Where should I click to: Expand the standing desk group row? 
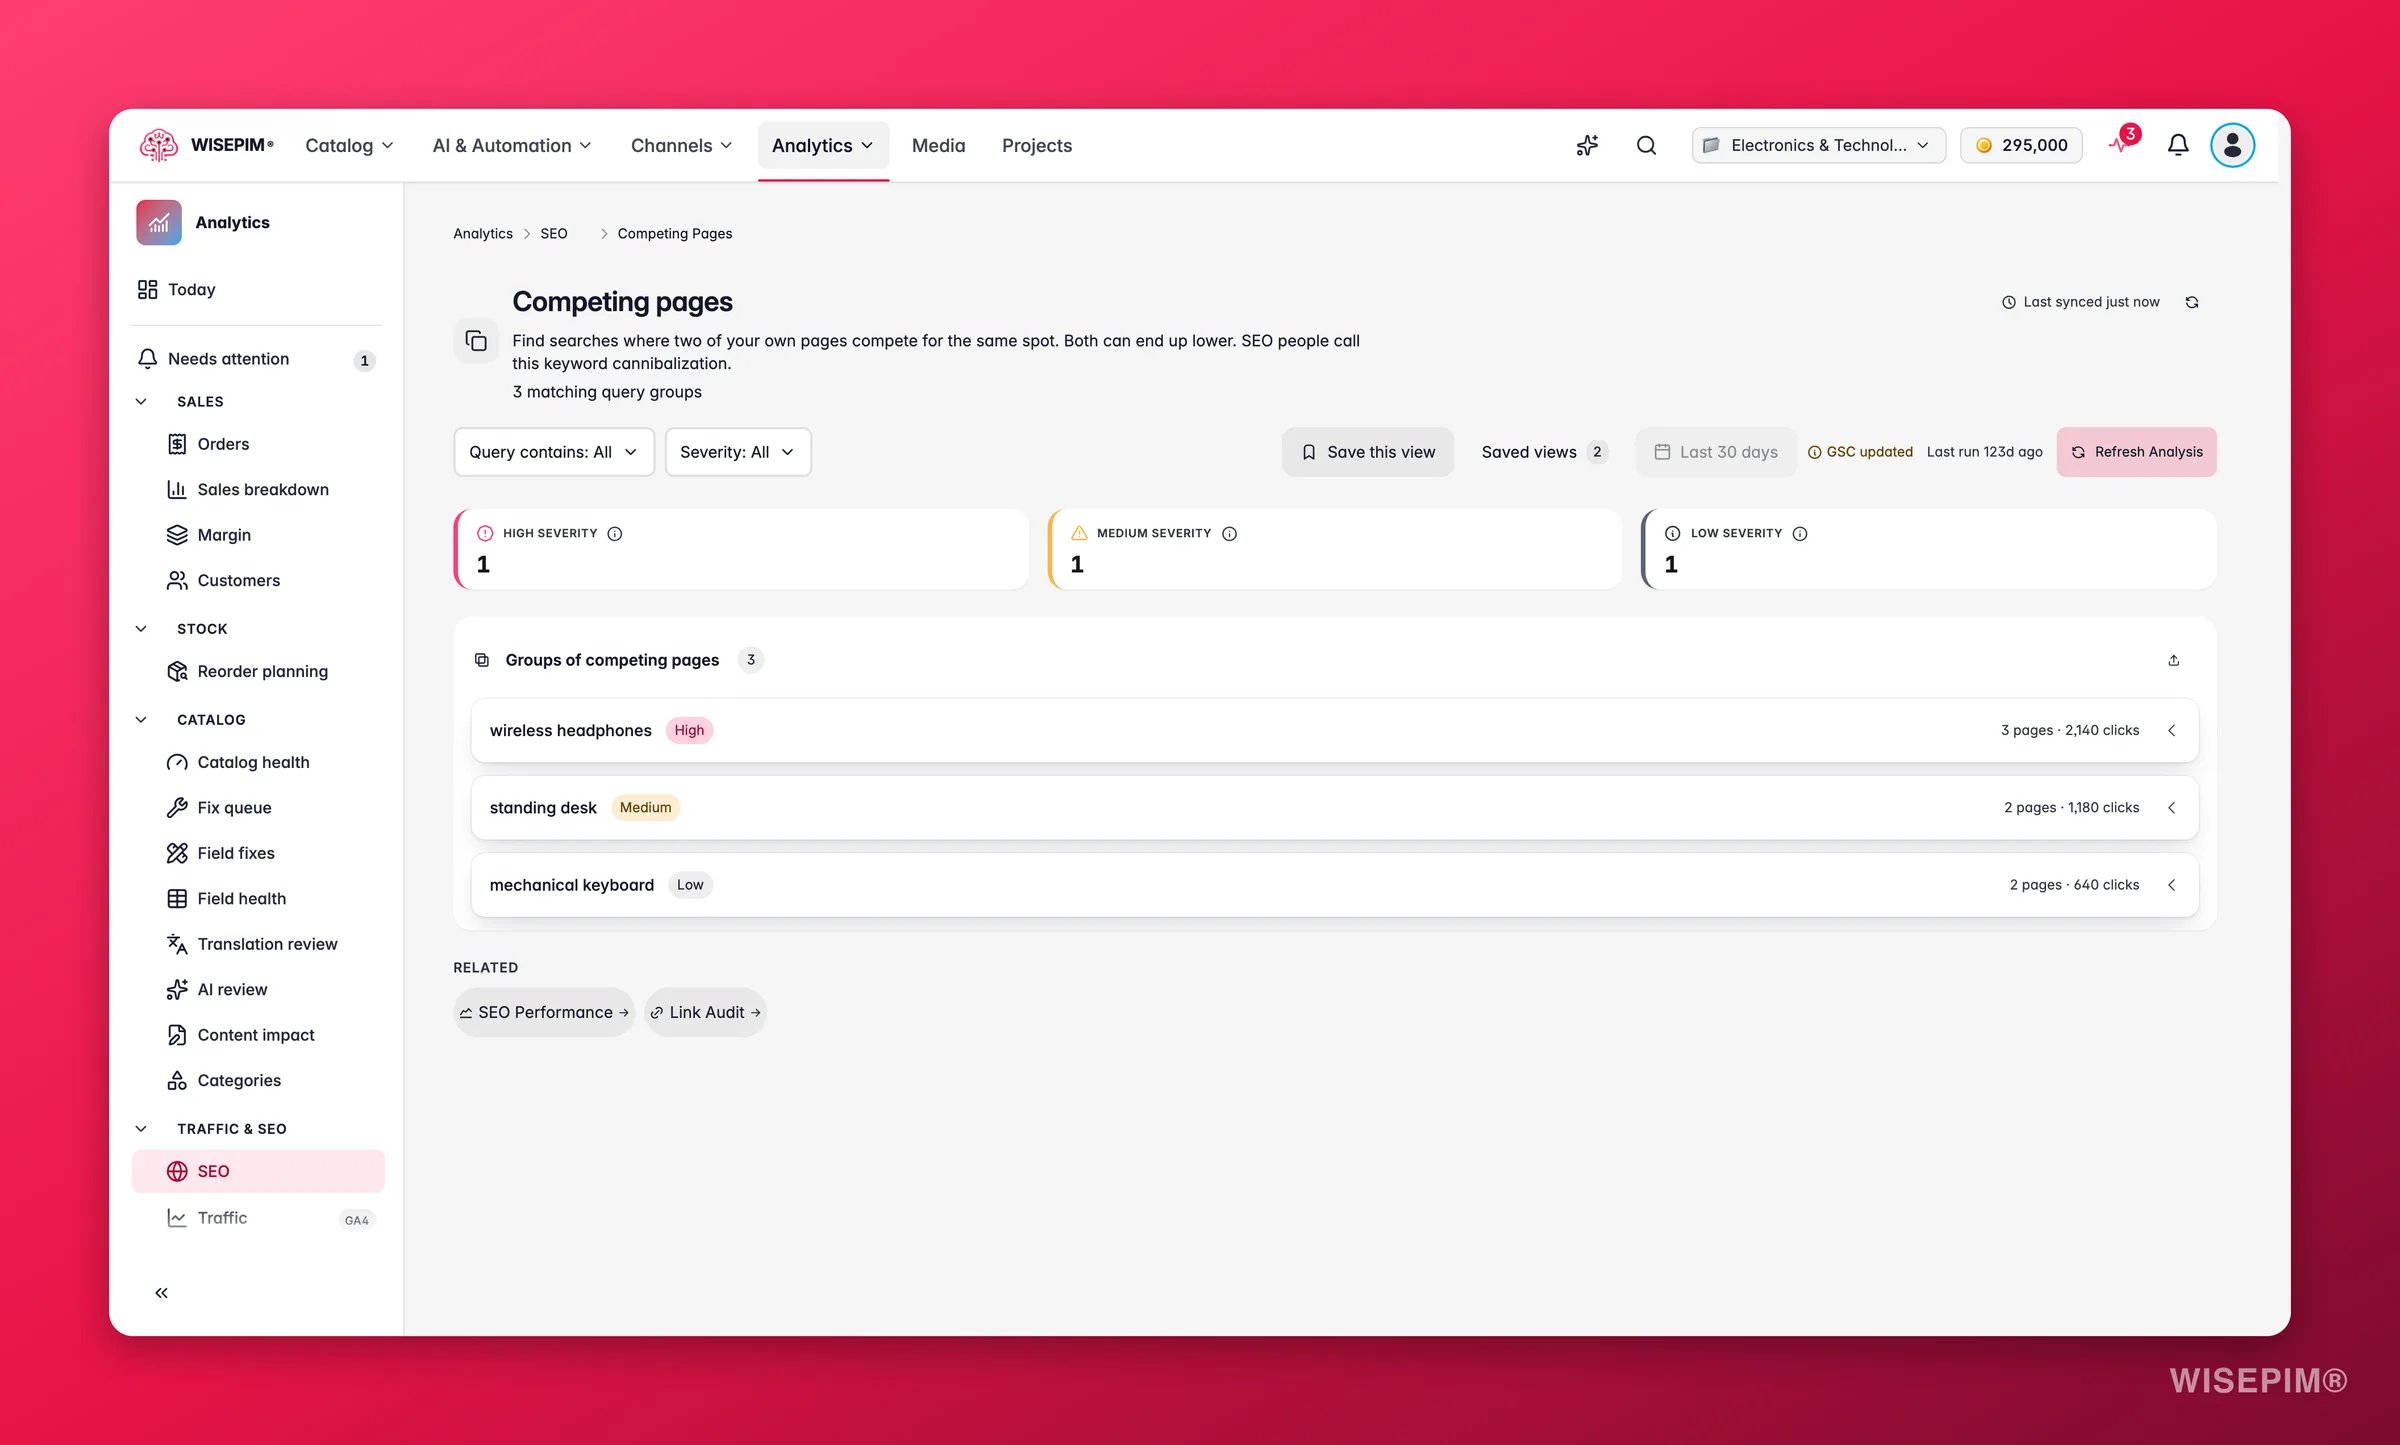pyautogui.click(x=1334, y=807)
